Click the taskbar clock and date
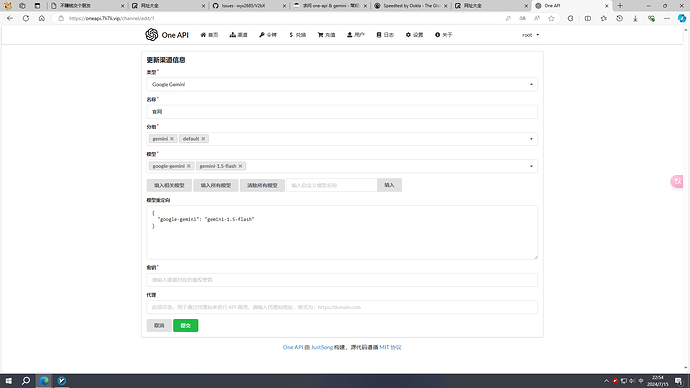This screenshot has width=690, height=388. point(657,381)
